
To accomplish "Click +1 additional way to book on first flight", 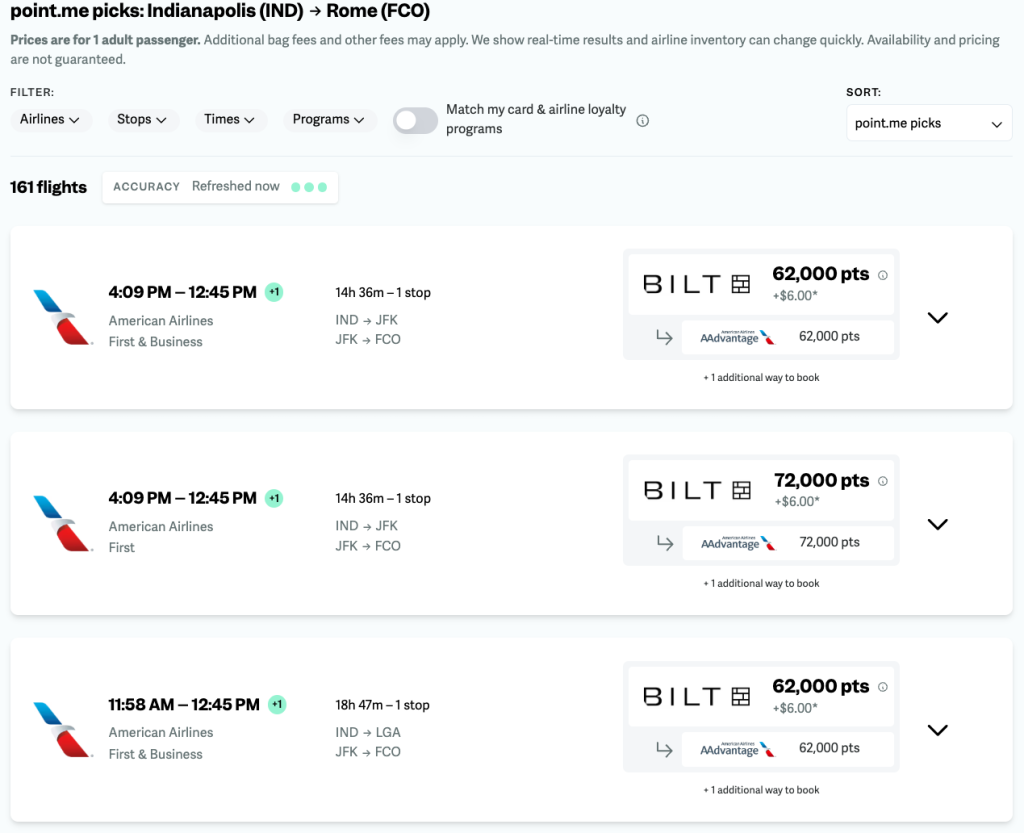I will (x=760, y=377).
